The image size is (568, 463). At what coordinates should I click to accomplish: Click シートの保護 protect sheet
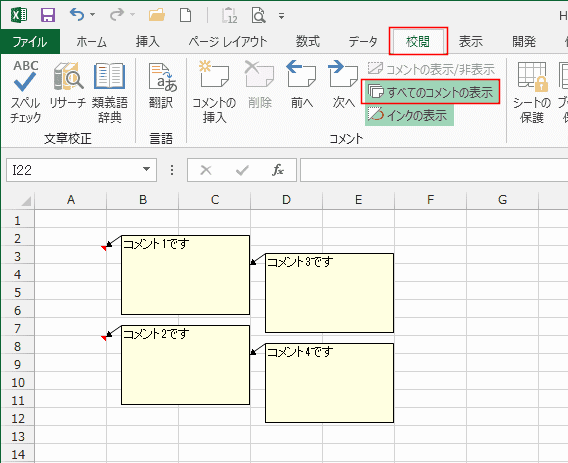(531, 92)
